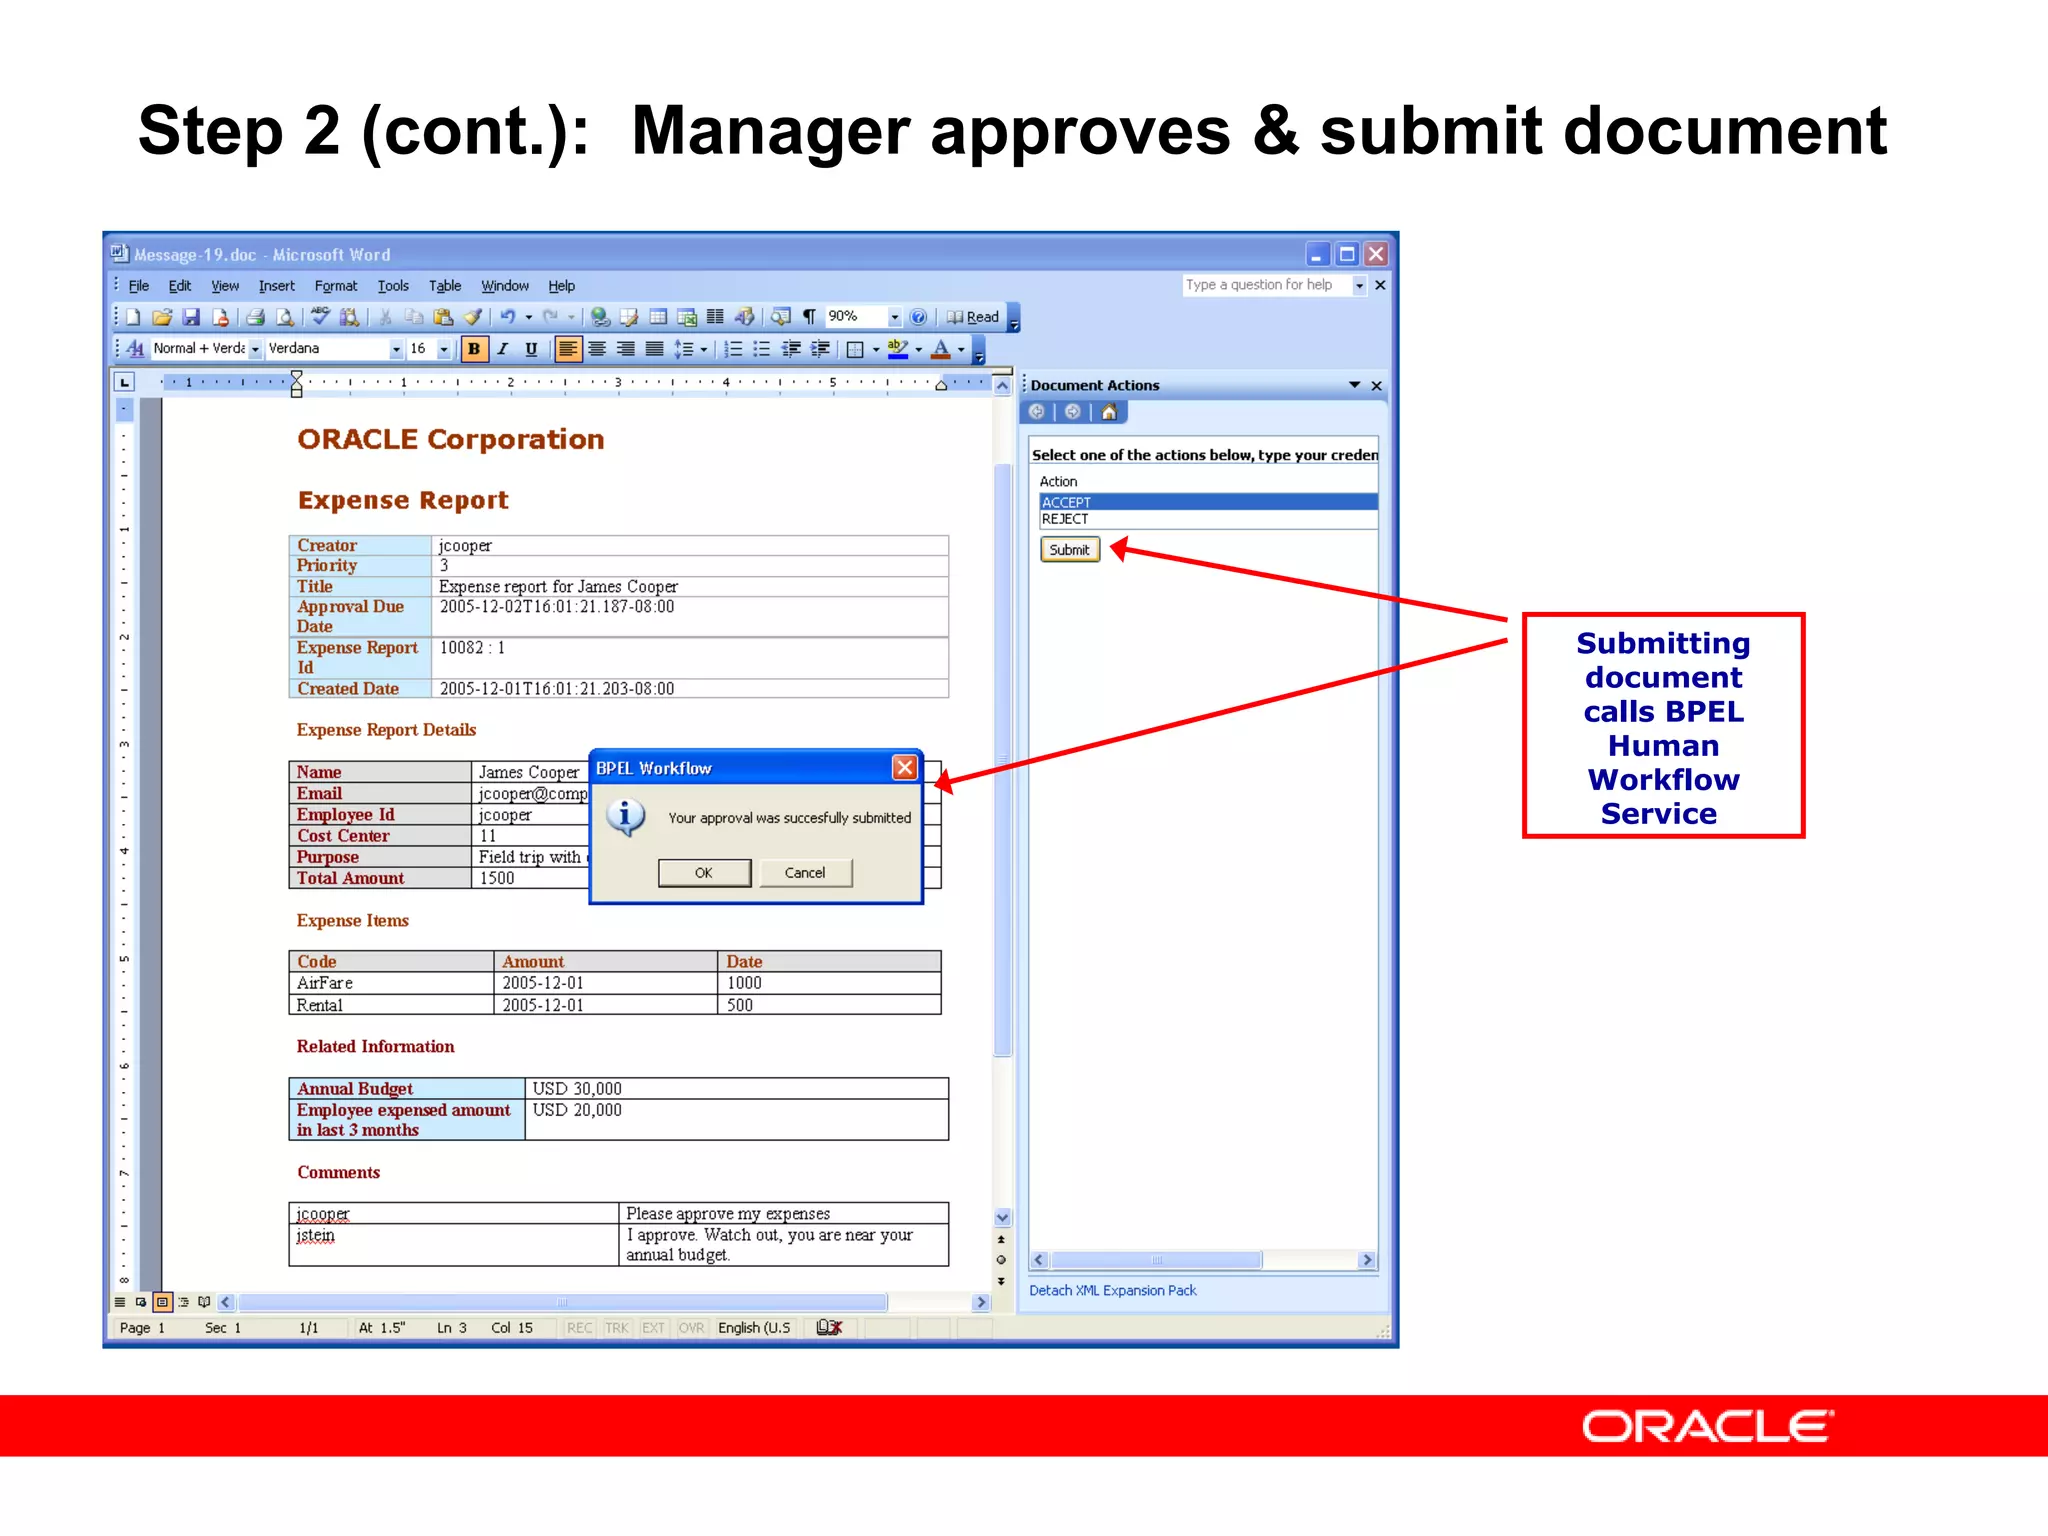Click the Decrease Indent icon
Viewport: 2048px width, 1536px height.
pyautogui.click(x=791, y=348)
